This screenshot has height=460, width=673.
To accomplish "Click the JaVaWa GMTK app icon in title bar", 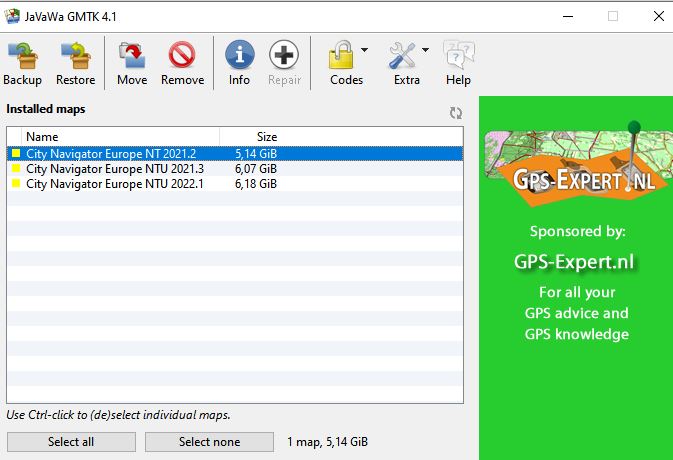I will (x=12, y=16).
